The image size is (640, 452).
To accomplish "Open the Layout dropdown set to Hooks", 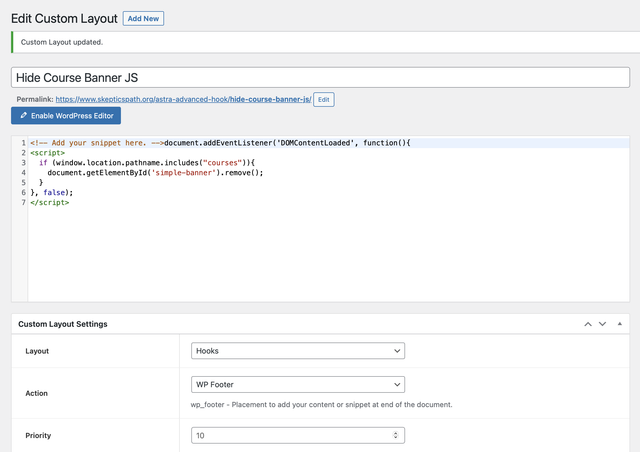I will (x=298, y=351).
